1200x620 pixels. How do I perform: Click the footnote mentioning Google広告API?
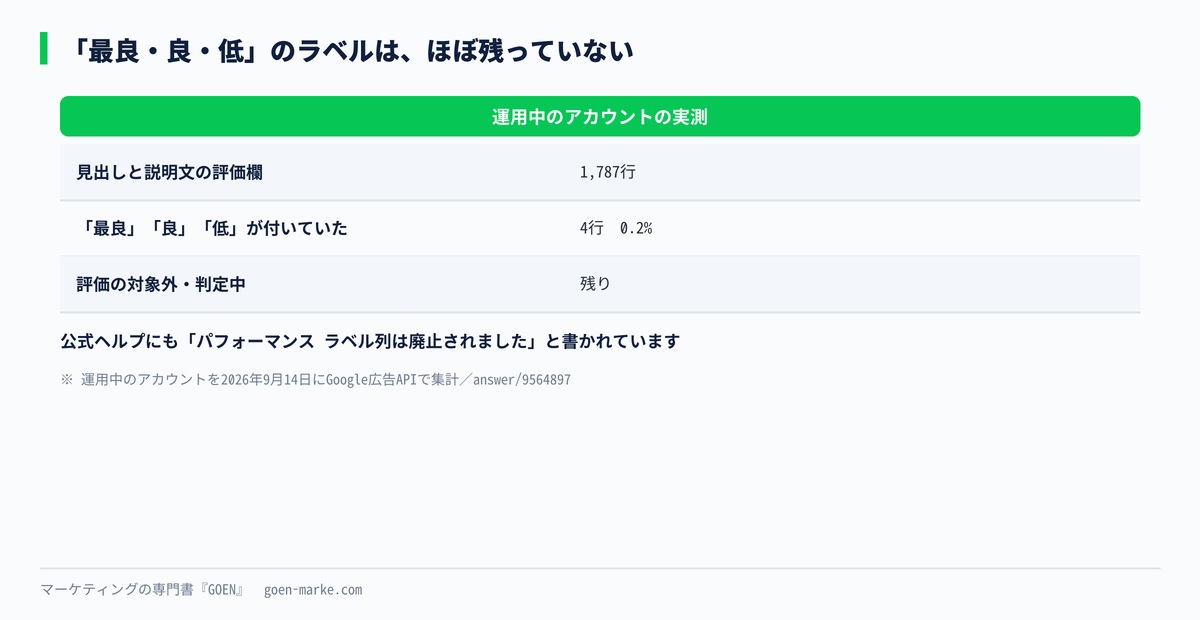(x=316, y=380)
